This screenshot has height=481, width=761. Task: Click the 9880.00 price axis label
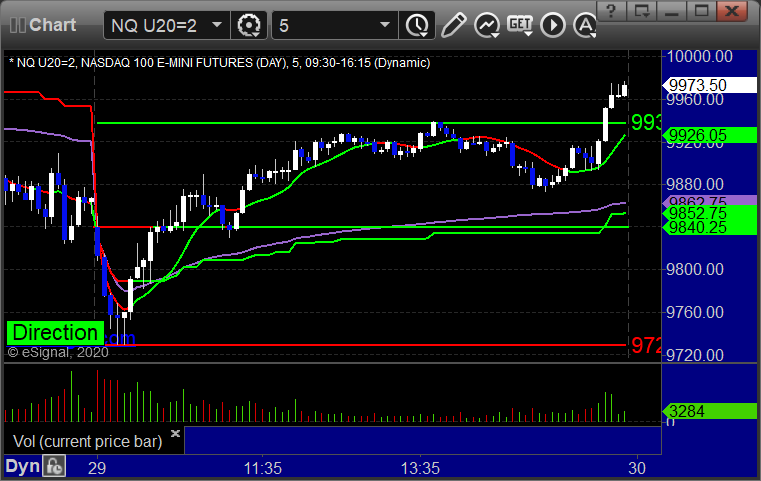point(695,184)
